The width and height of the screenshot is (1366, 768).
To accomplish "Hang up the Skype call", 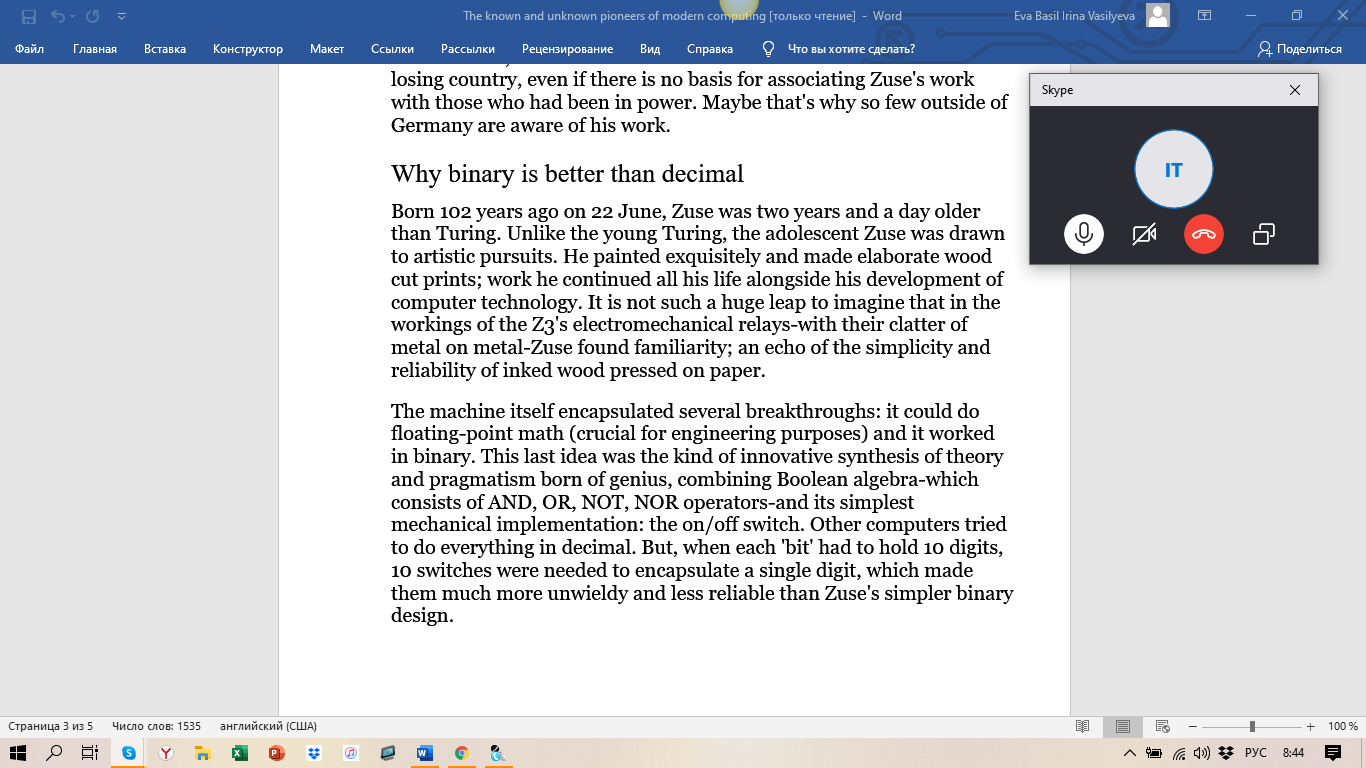I will [x=1204, y=234].
